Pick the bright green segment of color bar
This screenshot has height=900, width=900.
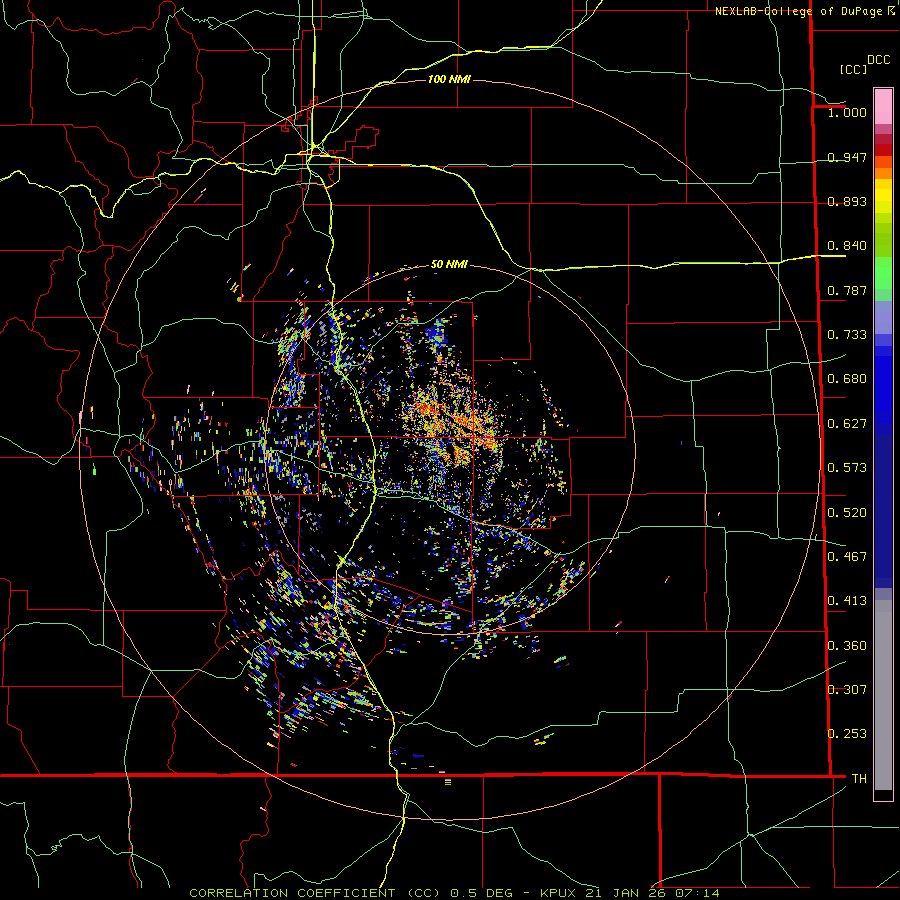[x=883, y=274]
